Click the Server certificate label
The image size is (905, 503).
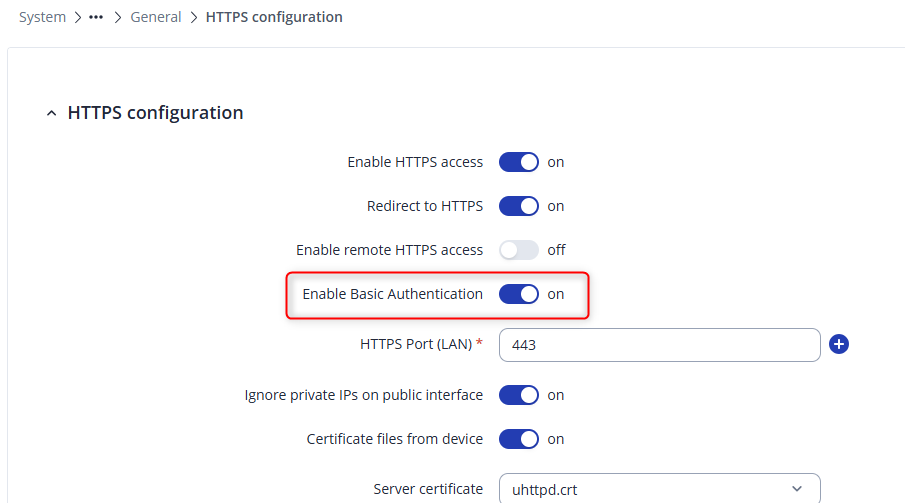(428, 489)
